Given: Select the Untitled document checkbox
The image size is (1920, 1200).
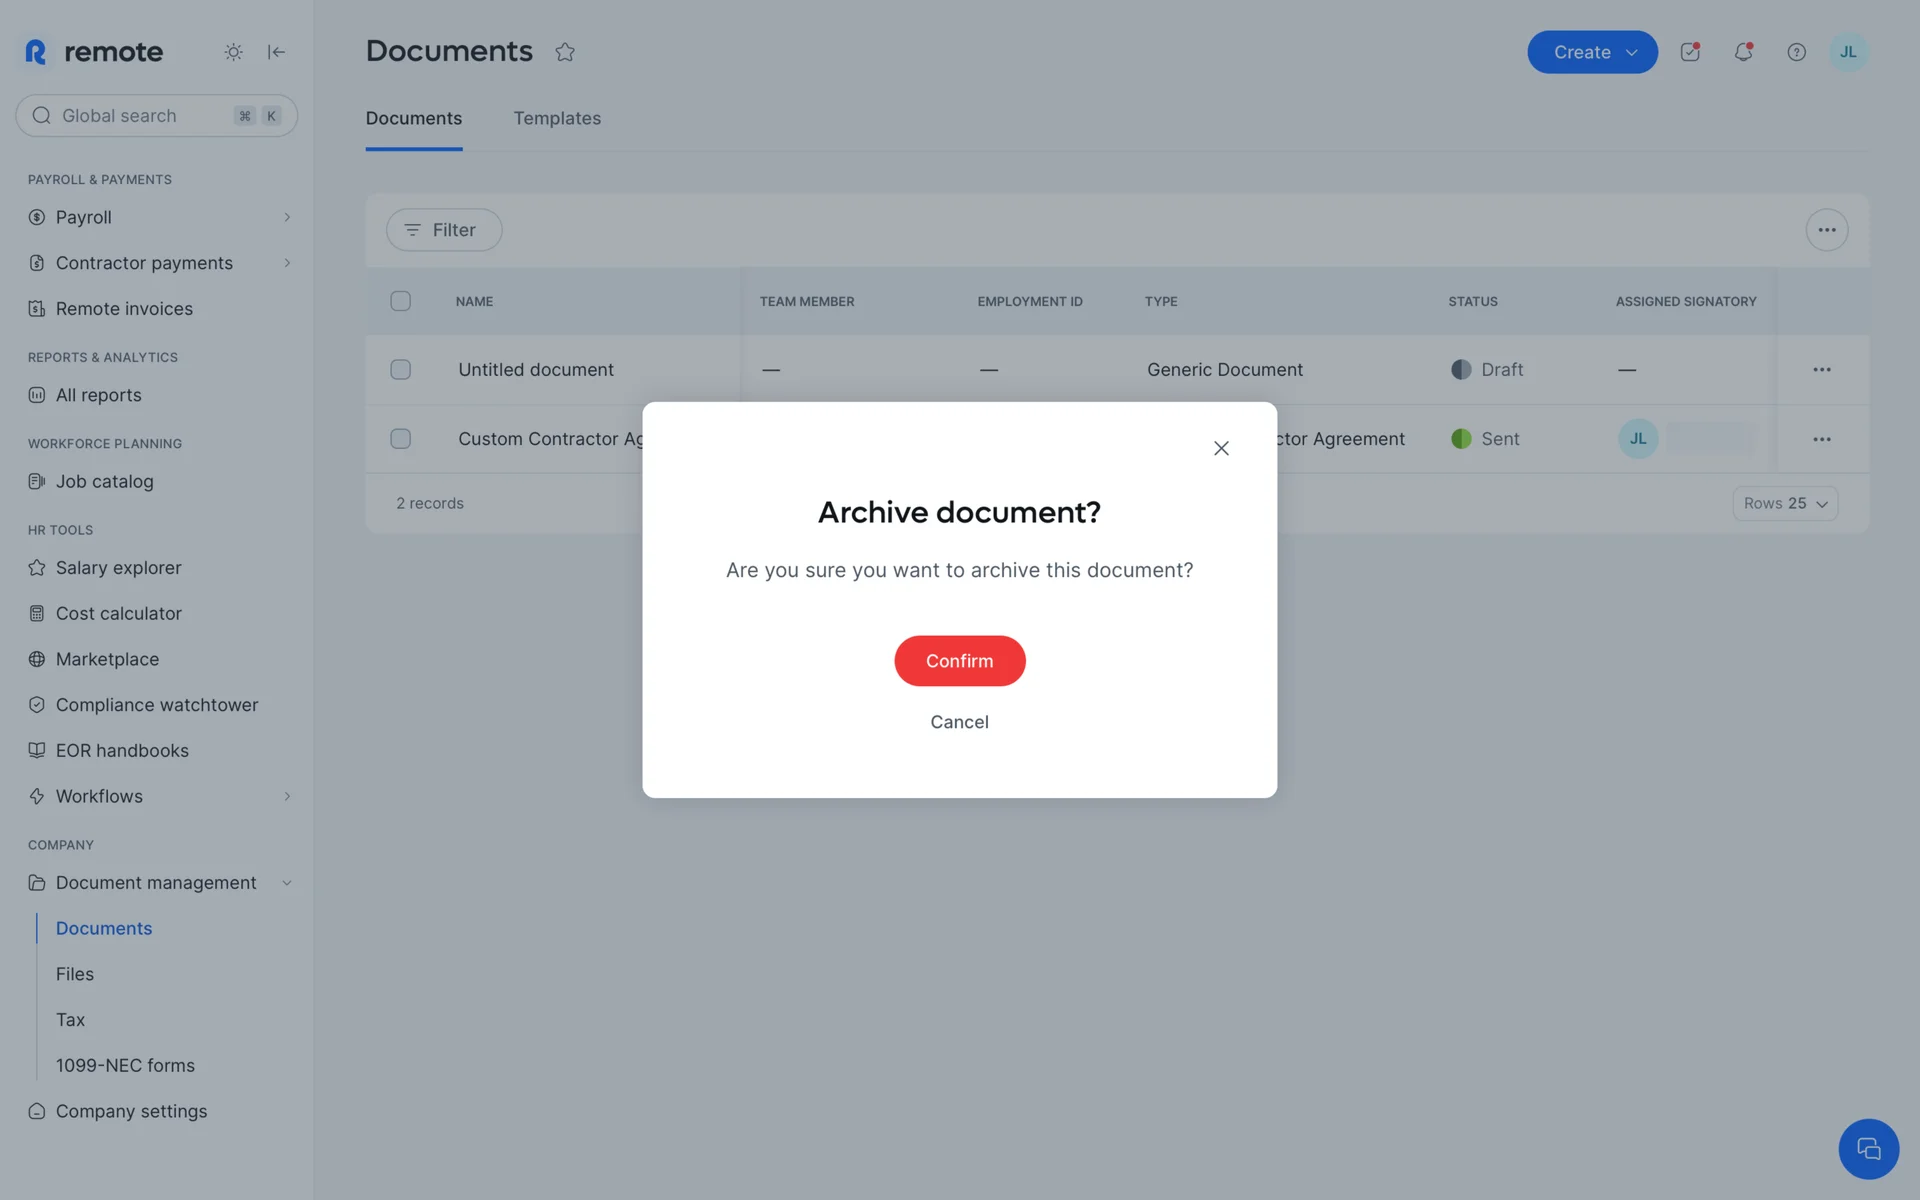Looking at the screenshot, I should 400,370.
